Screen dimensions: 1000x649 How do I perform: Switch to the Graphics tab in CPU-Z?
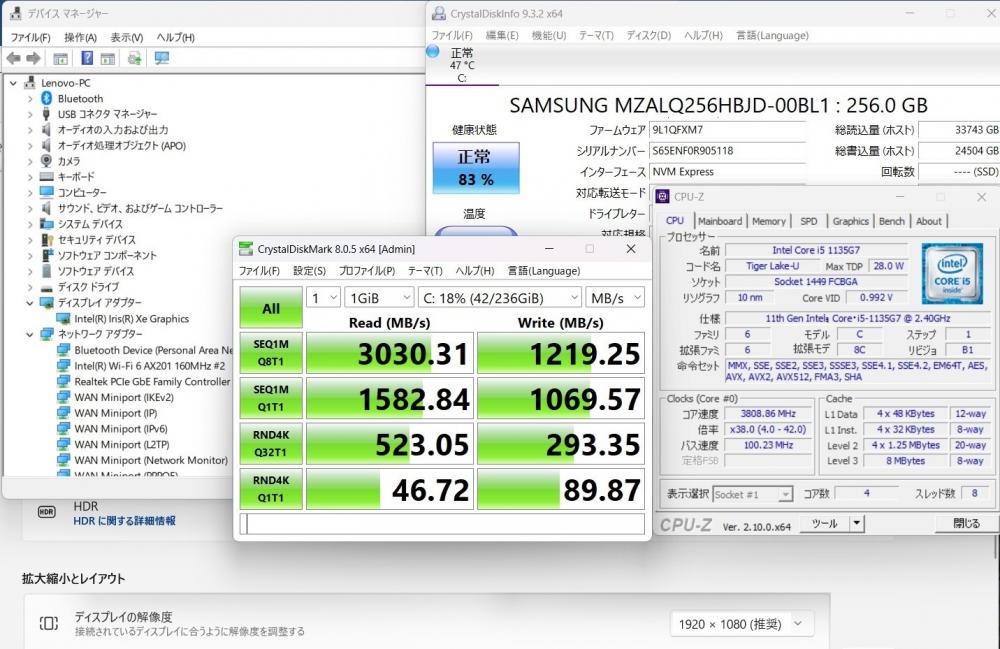850,221
